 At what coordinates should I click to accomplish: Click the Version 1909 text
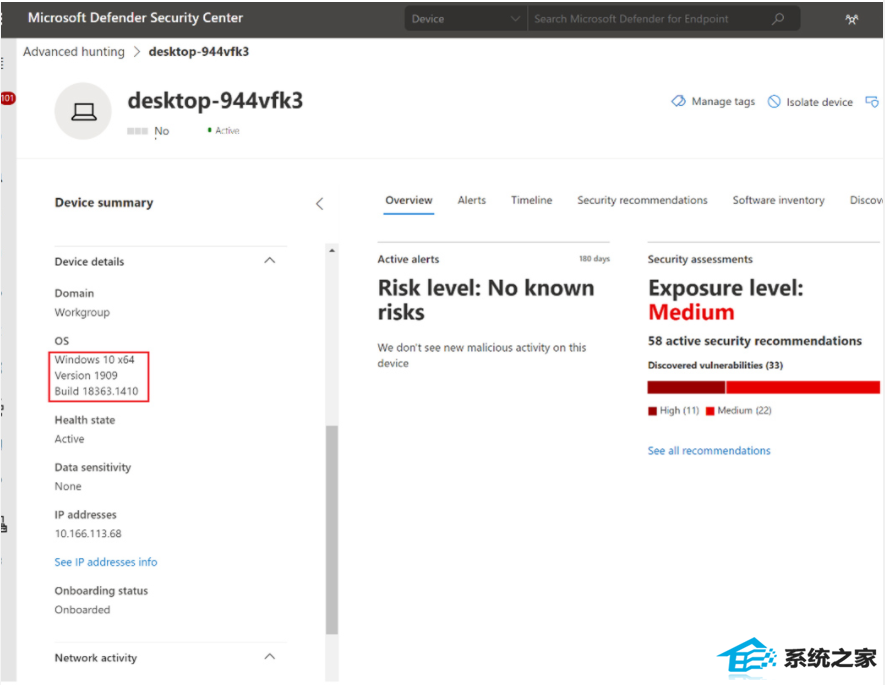[86, 376]
